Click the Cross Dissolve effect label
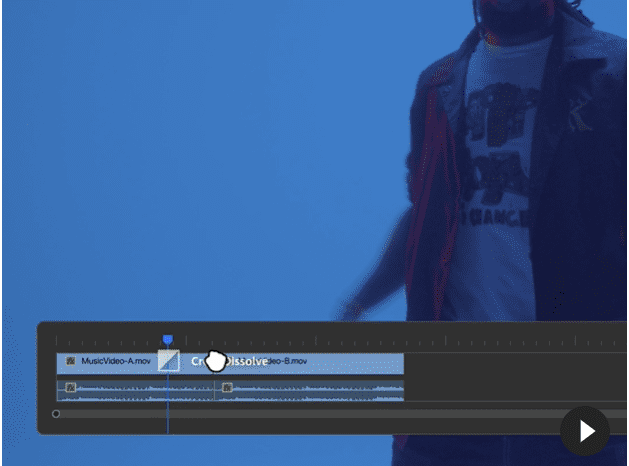The image size is (629, 466). point(229,361)
